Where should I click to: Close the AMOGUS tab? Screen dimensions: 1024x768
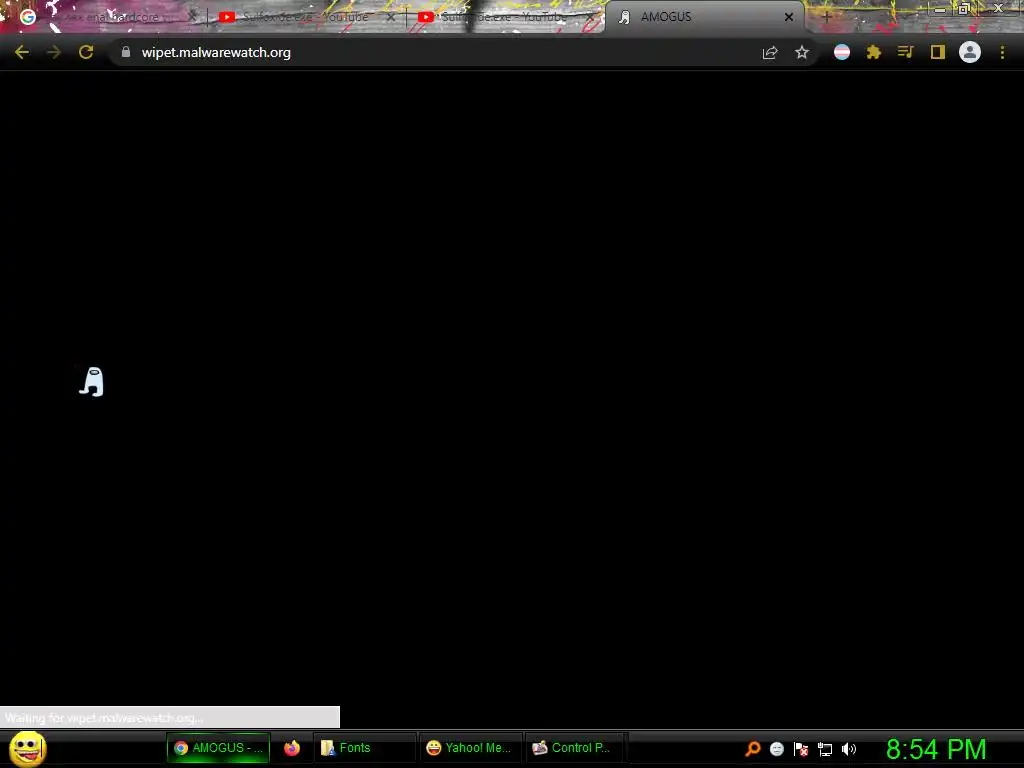[x=789, y=17]
